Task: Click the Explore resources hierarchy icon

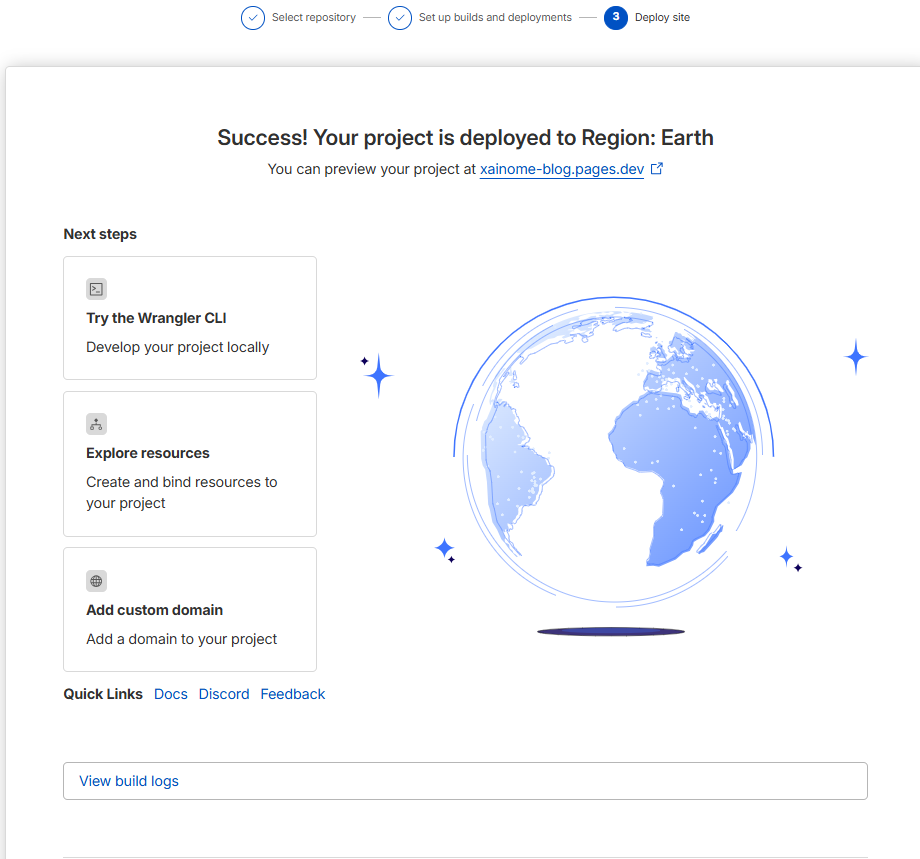Action: tap(96, 424)
